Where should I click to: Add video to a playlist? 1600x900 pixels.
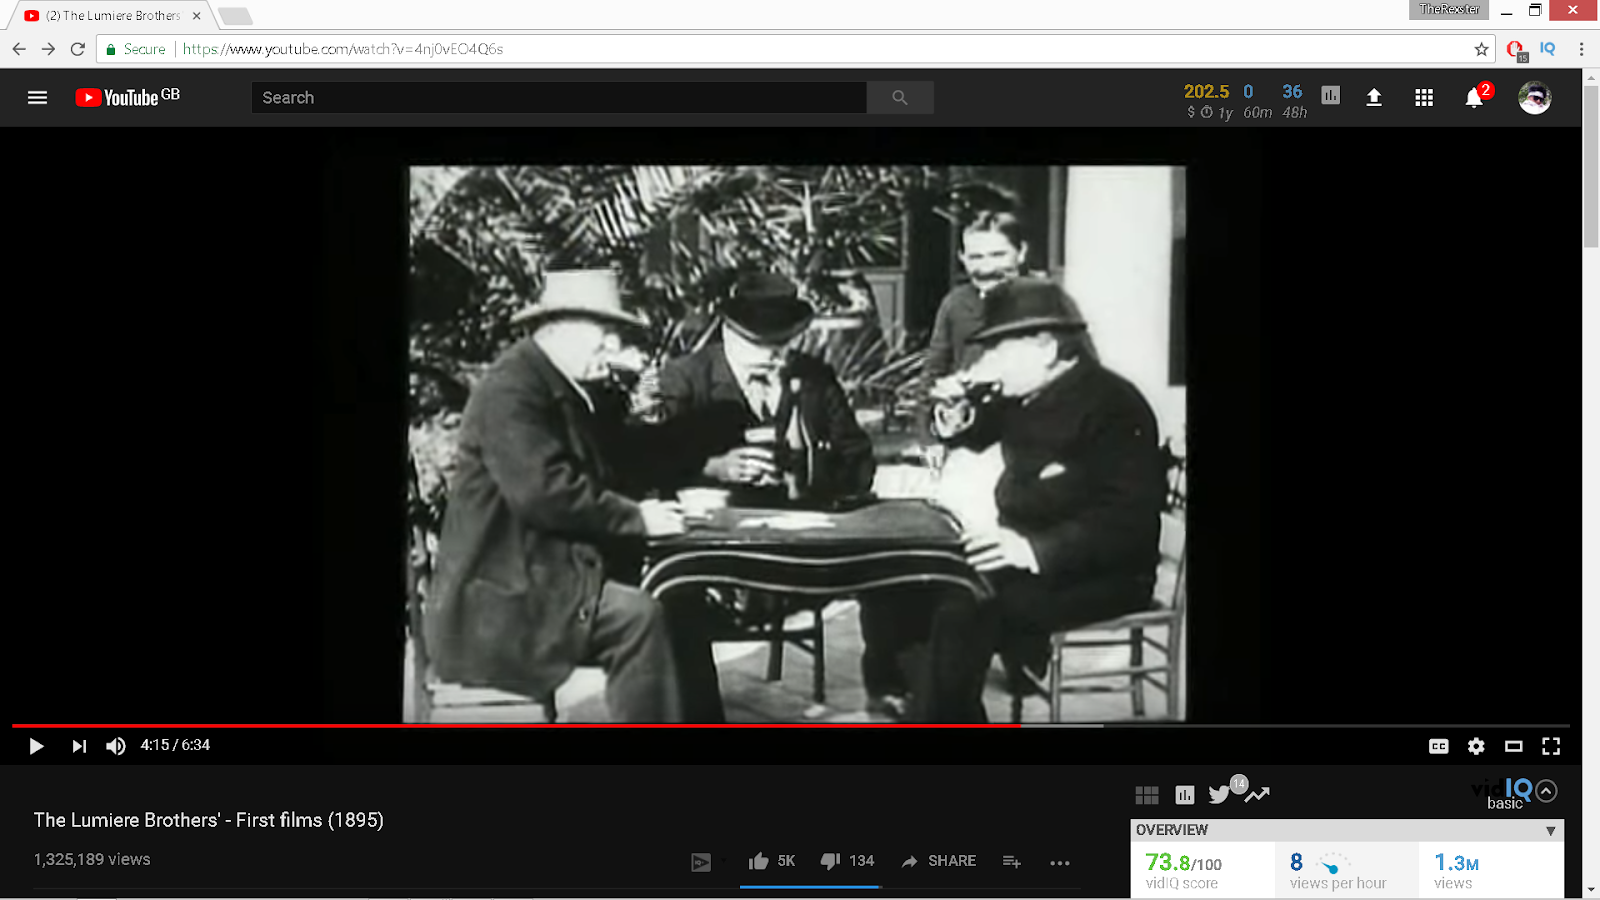pos(1012,862)
